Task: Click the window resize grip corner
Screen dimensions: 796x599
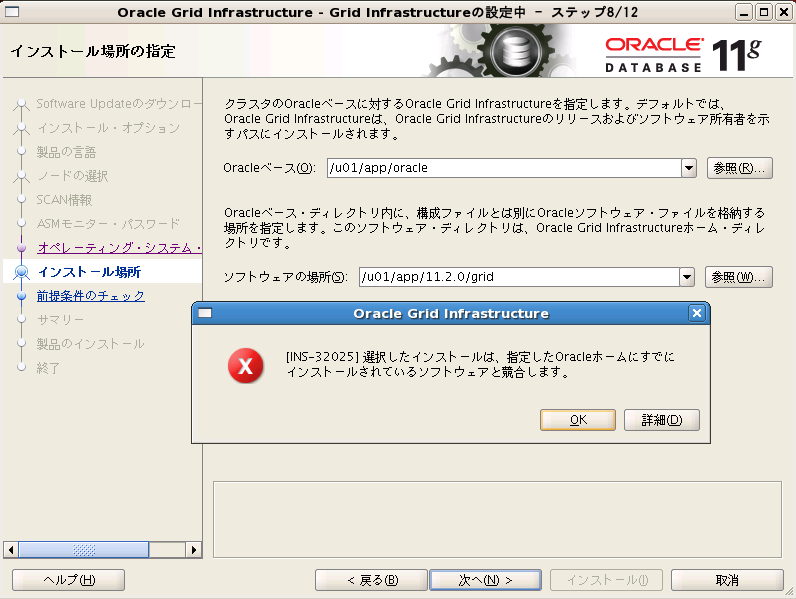Action: (789, 592)
